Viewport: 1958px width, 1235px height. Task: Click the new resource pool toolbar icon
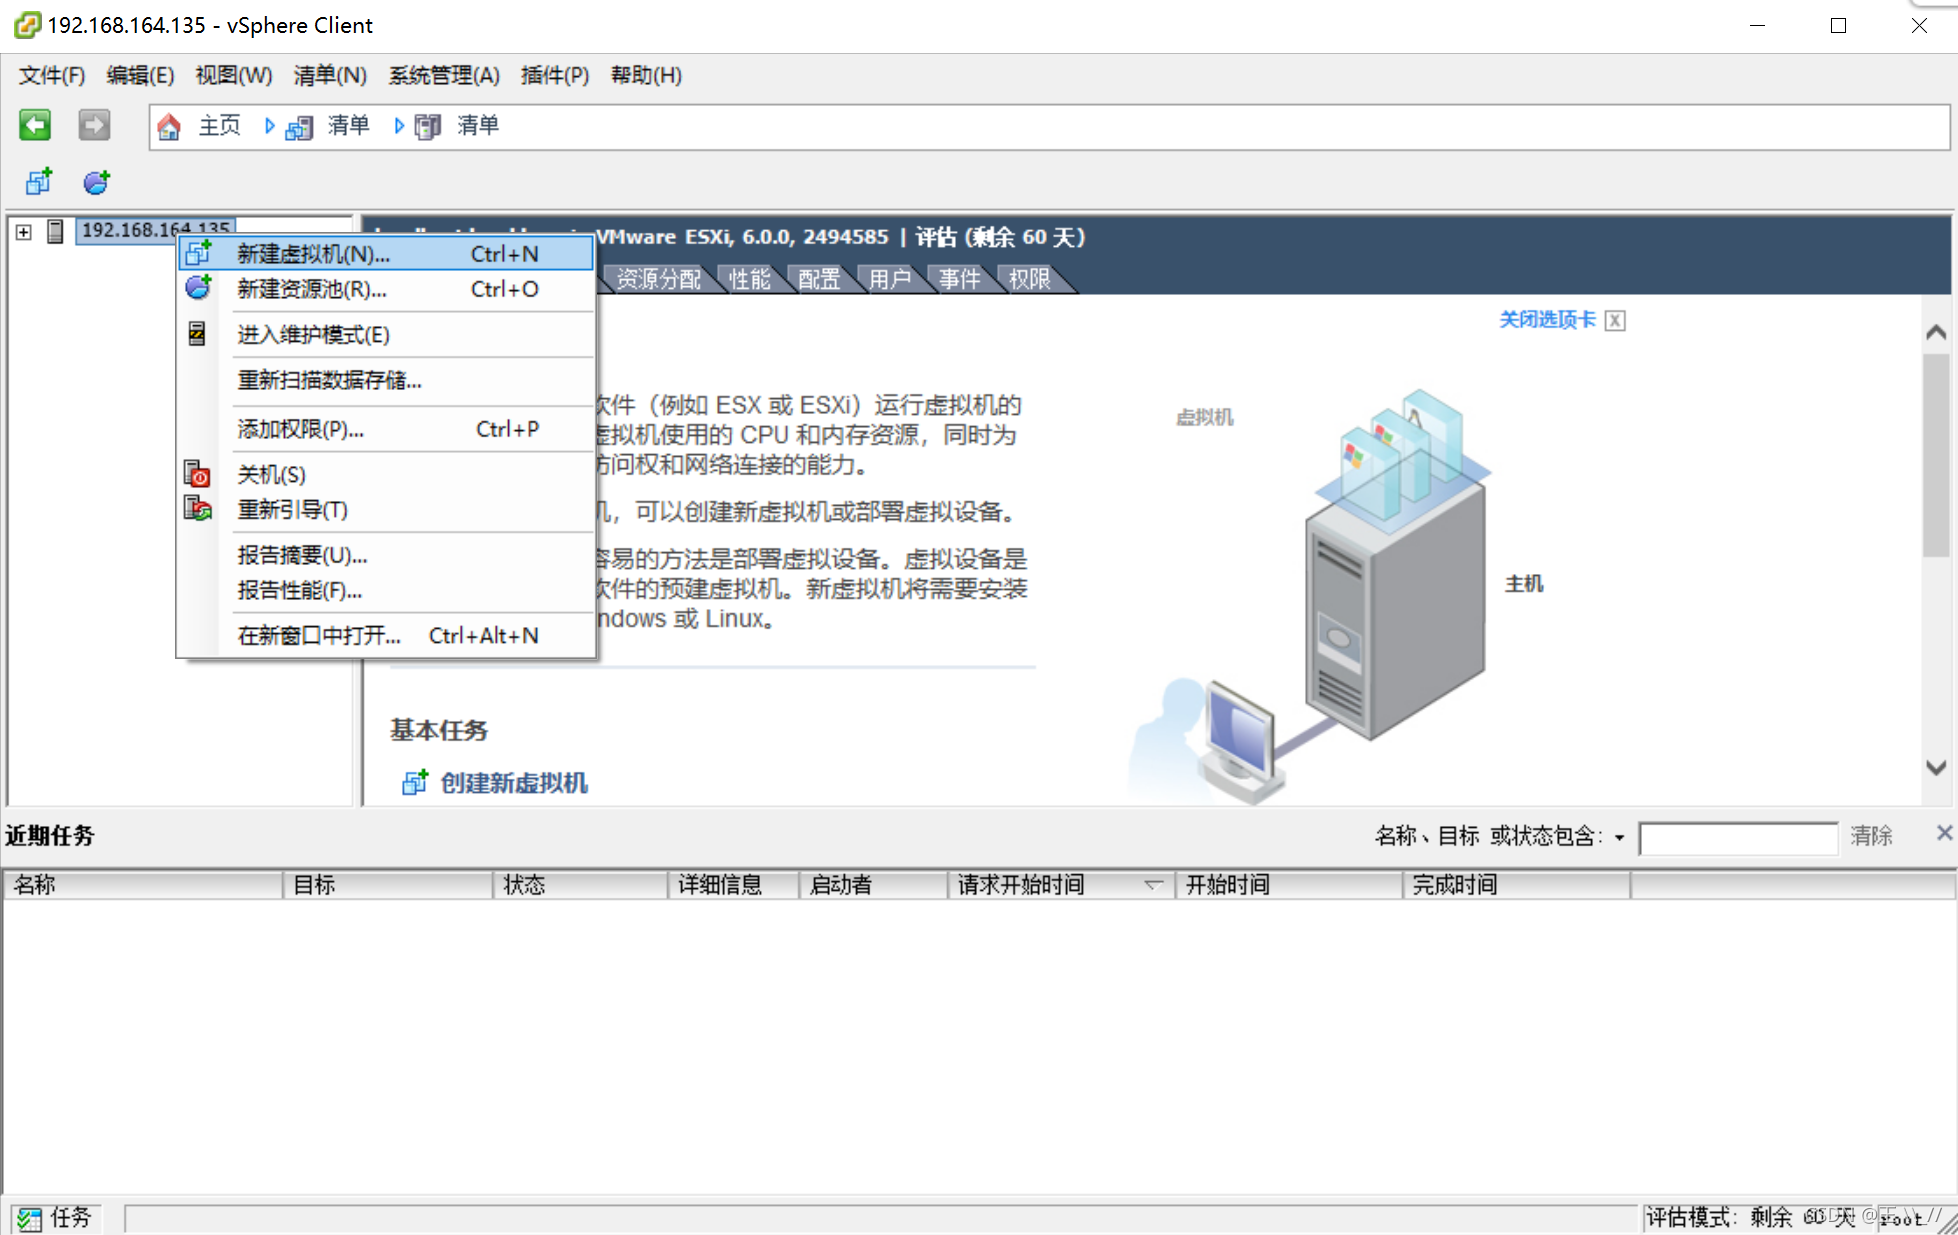[x=96, y=182]
